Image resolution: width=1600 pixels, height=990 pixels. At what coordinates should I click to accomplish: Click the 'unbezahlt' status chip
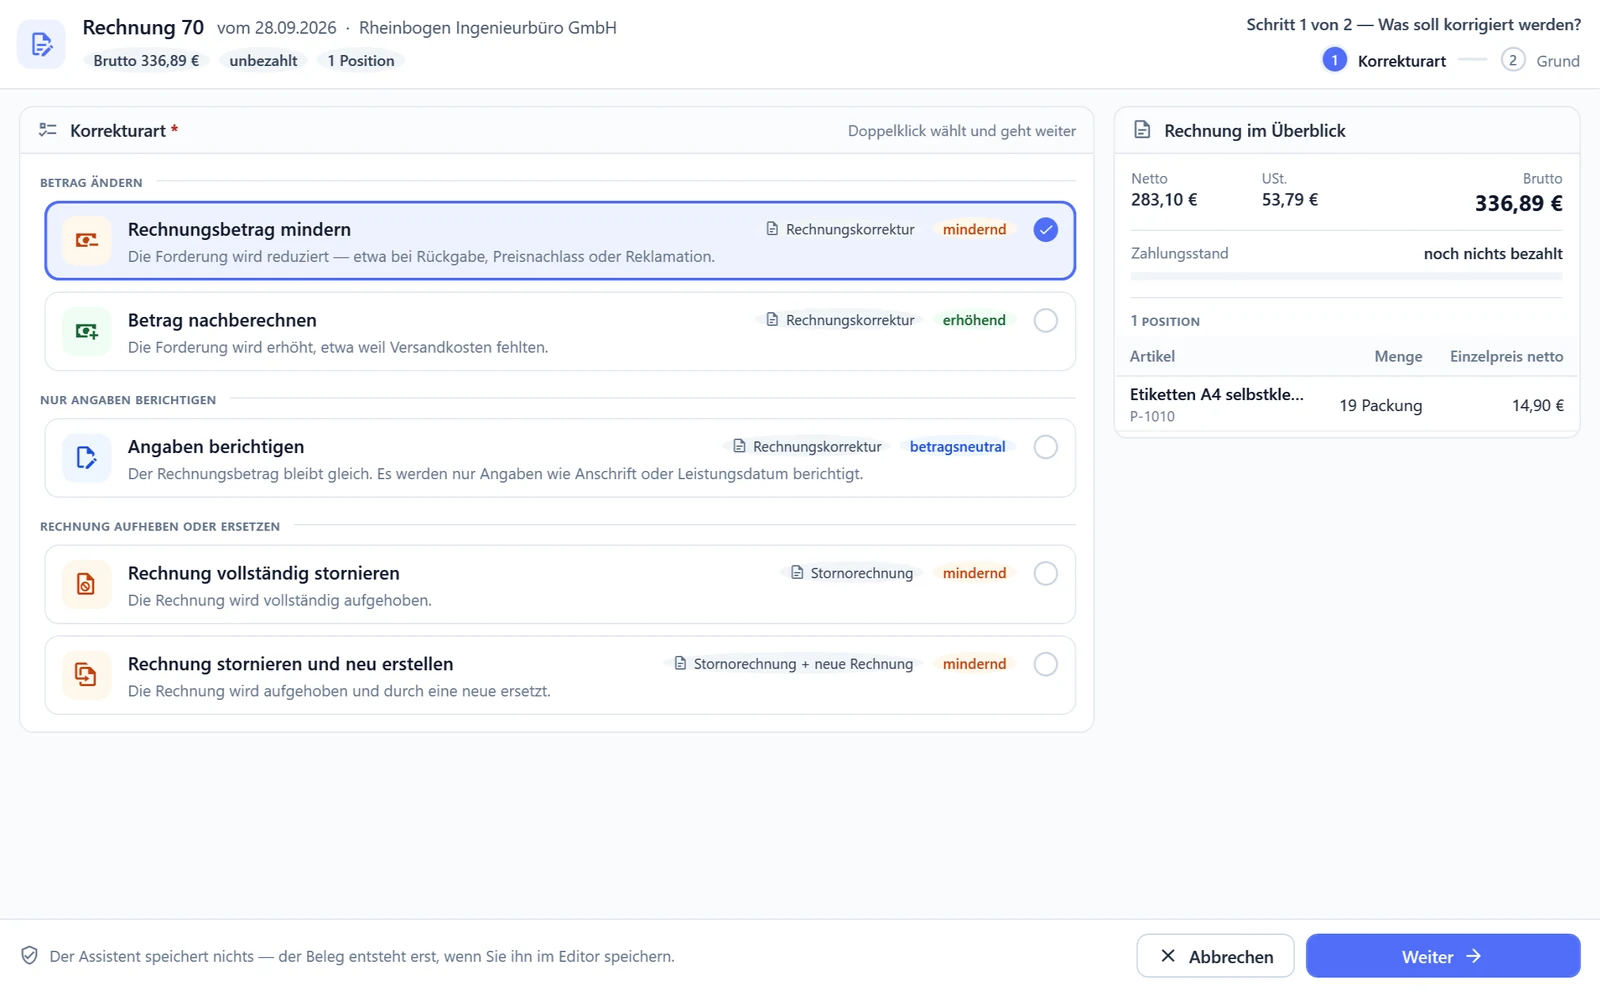[x=263, y=61]
